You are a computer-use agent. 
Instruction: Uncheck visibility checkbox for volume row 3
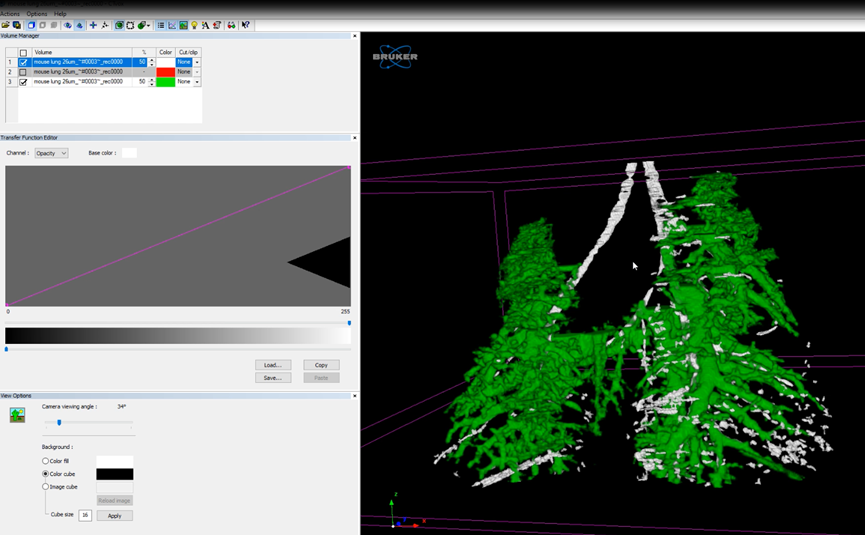(x=23, y=82)
